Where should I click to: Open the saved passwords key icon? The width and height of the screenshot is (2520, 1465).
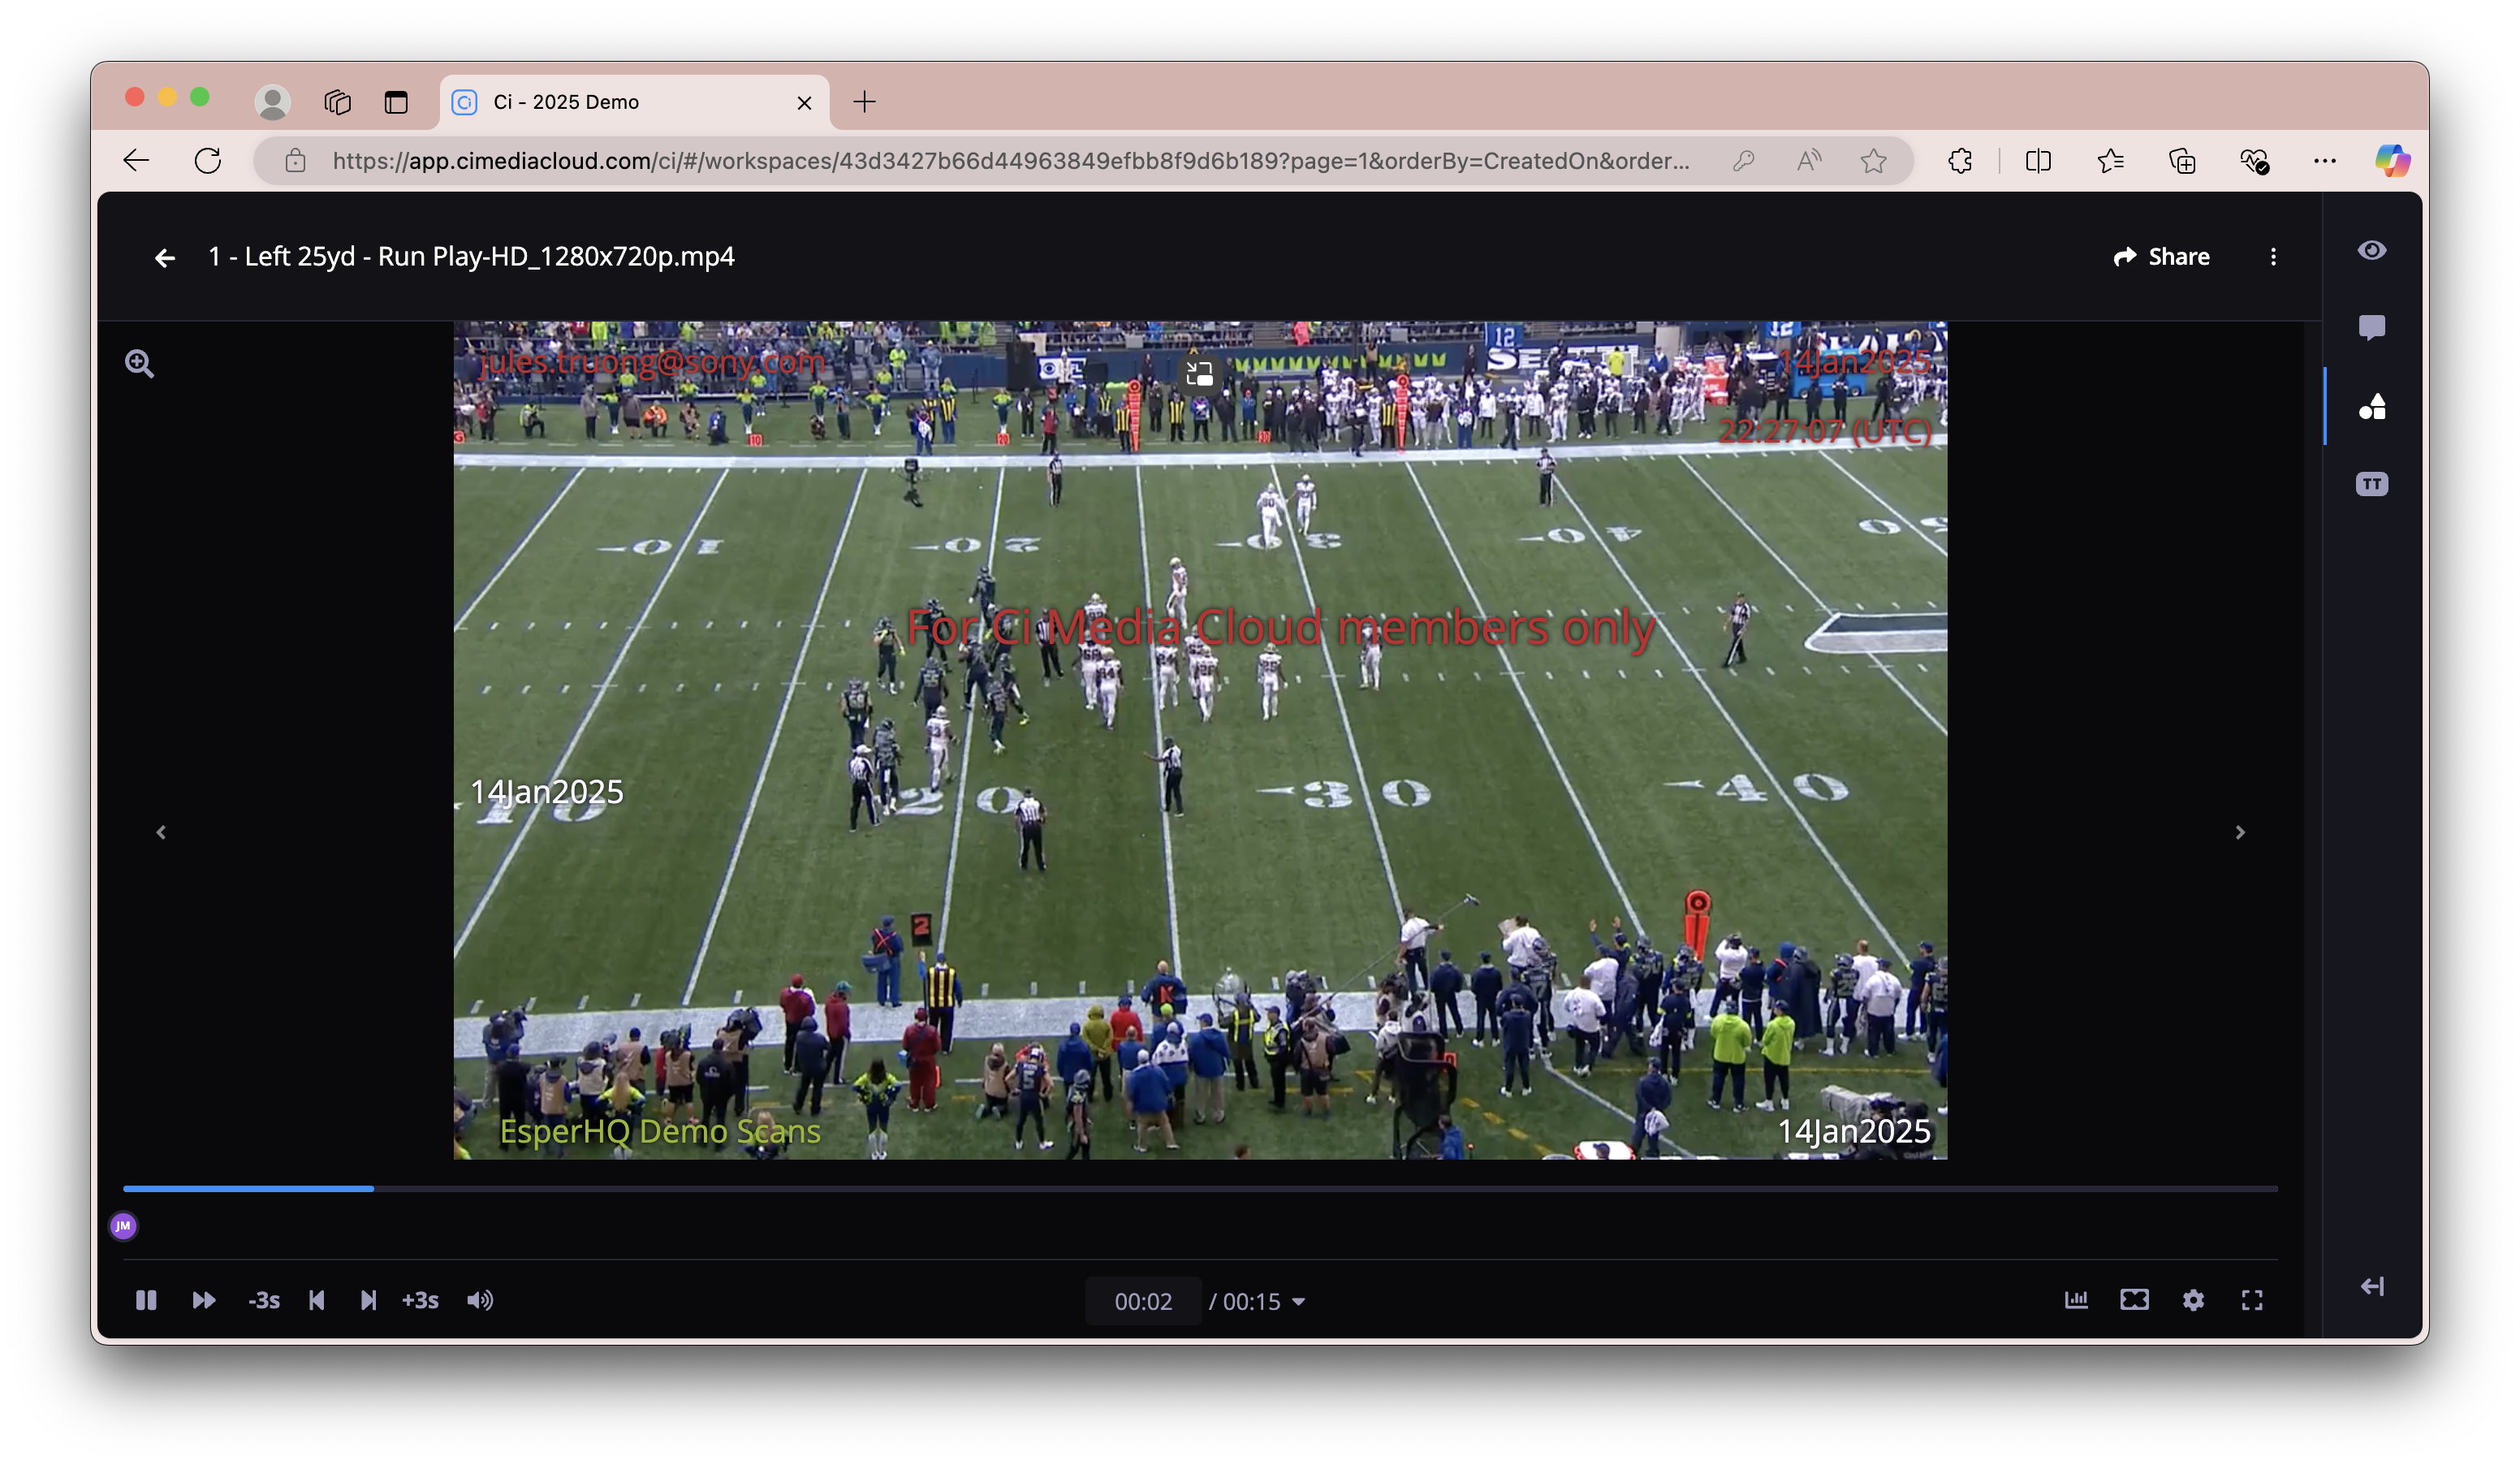click(x=1743, y=160)
